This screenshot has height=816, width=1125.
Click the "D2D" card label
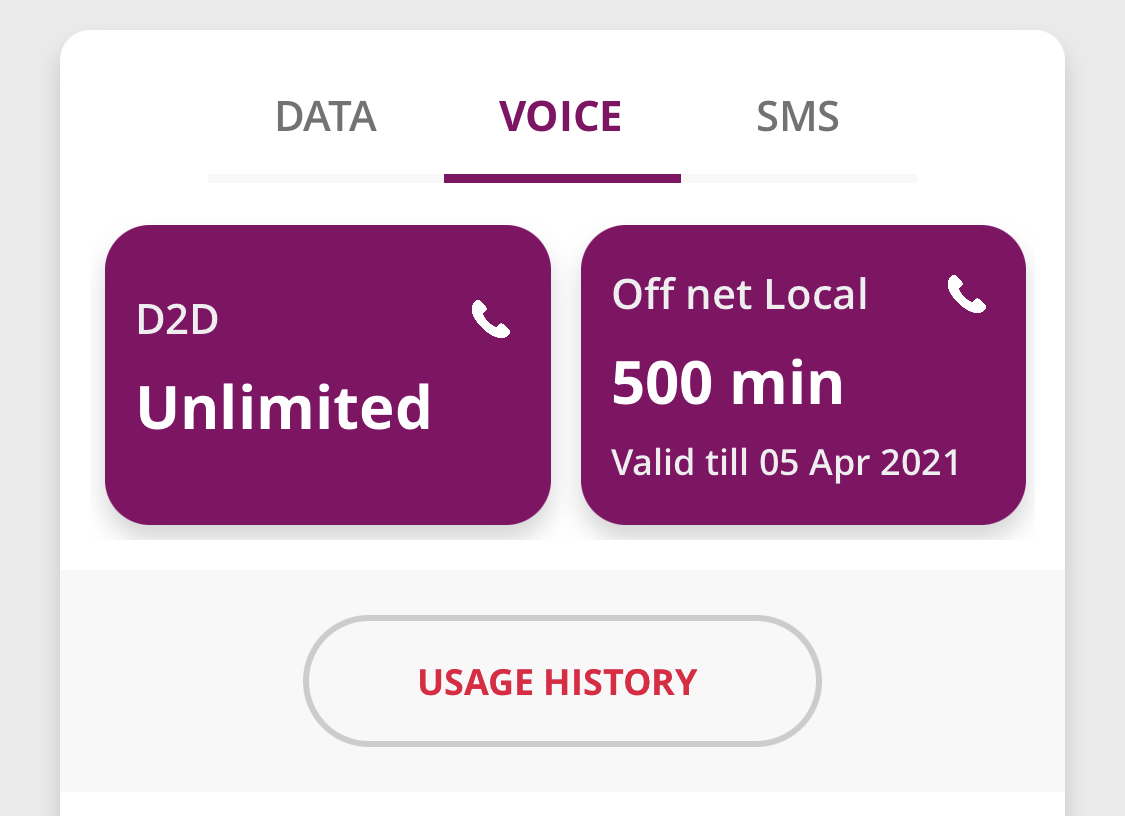pyautogui.click(x=177, y=319)
